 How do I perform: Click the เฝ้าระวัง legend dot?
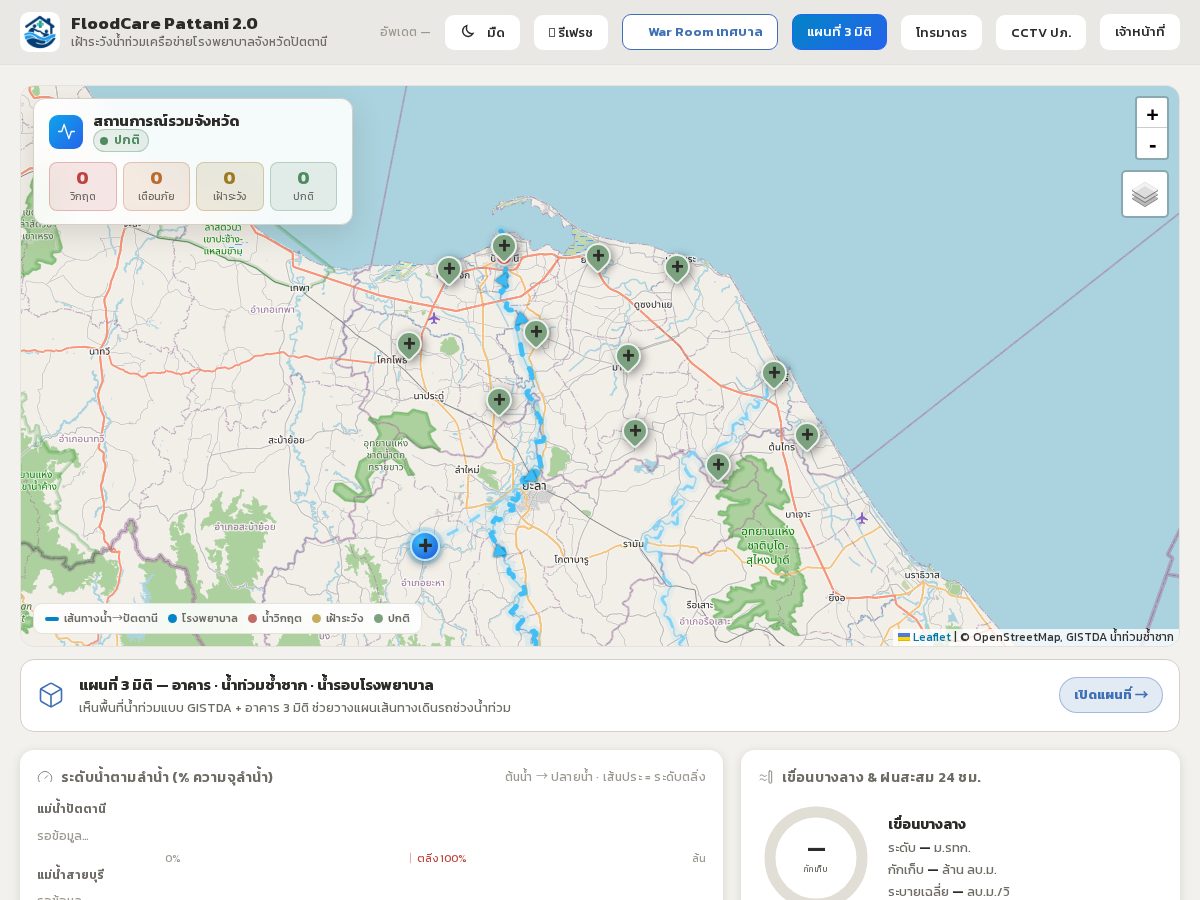click(x=317, y=618)
